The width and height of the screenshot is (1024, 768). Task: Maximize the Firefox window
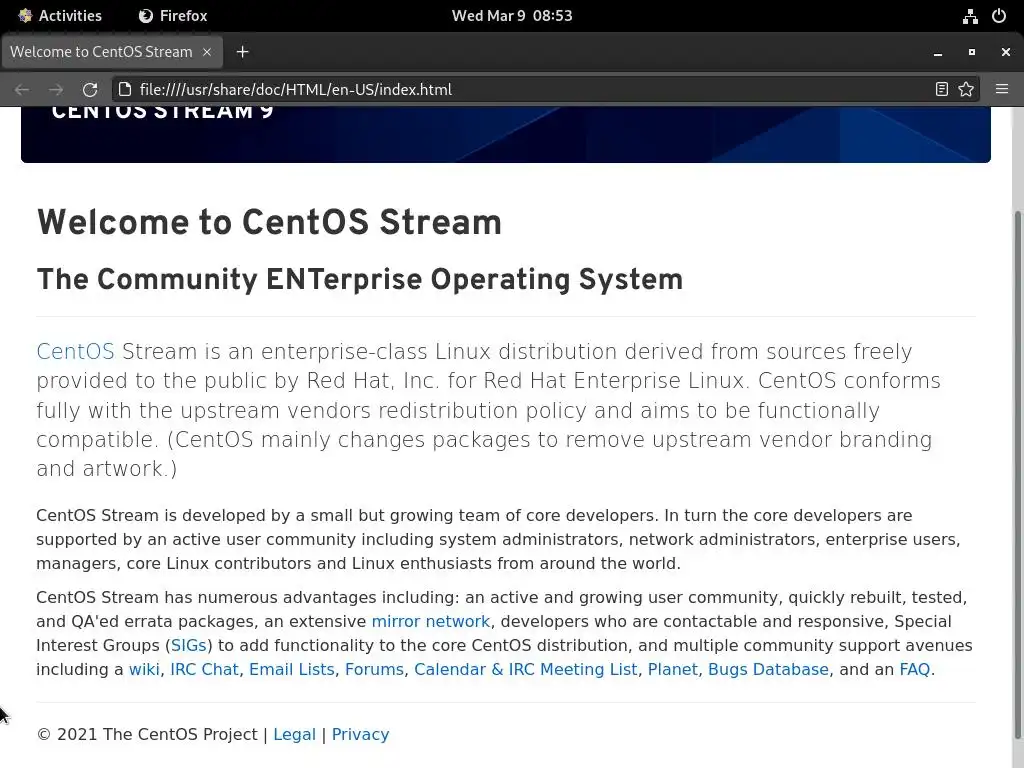pyautogui.click(x=972, y=52)
